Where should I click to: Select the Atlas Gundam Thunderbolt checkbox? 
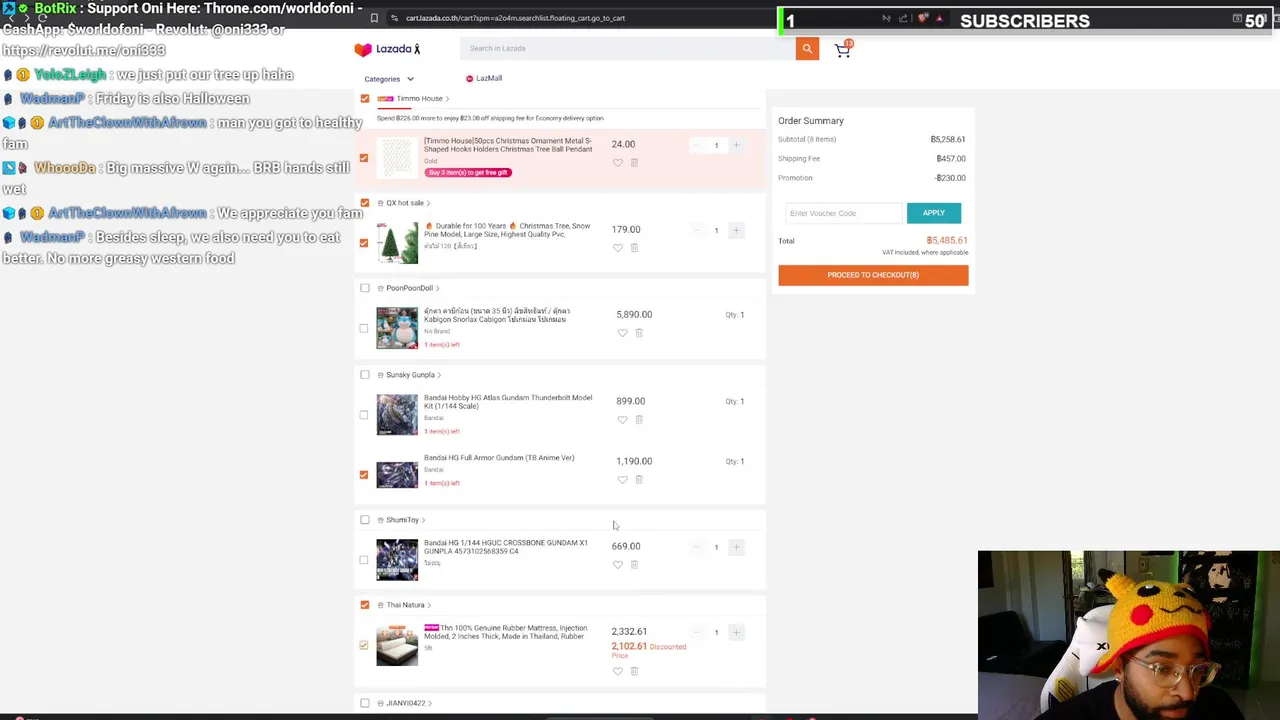click(x=364, y=414)
